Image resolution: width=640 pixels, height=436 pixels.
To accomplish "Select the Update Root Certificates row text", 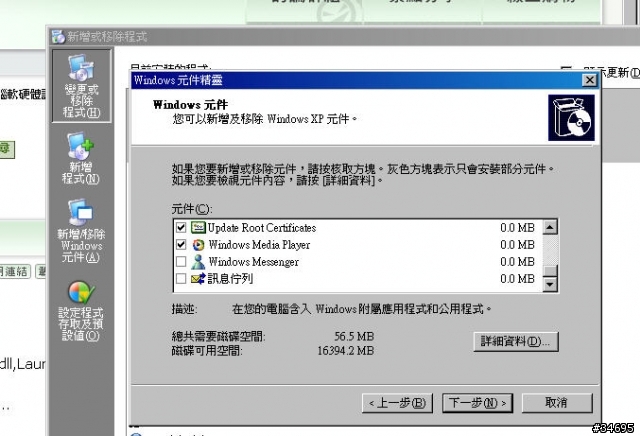I will click(262, 228).
